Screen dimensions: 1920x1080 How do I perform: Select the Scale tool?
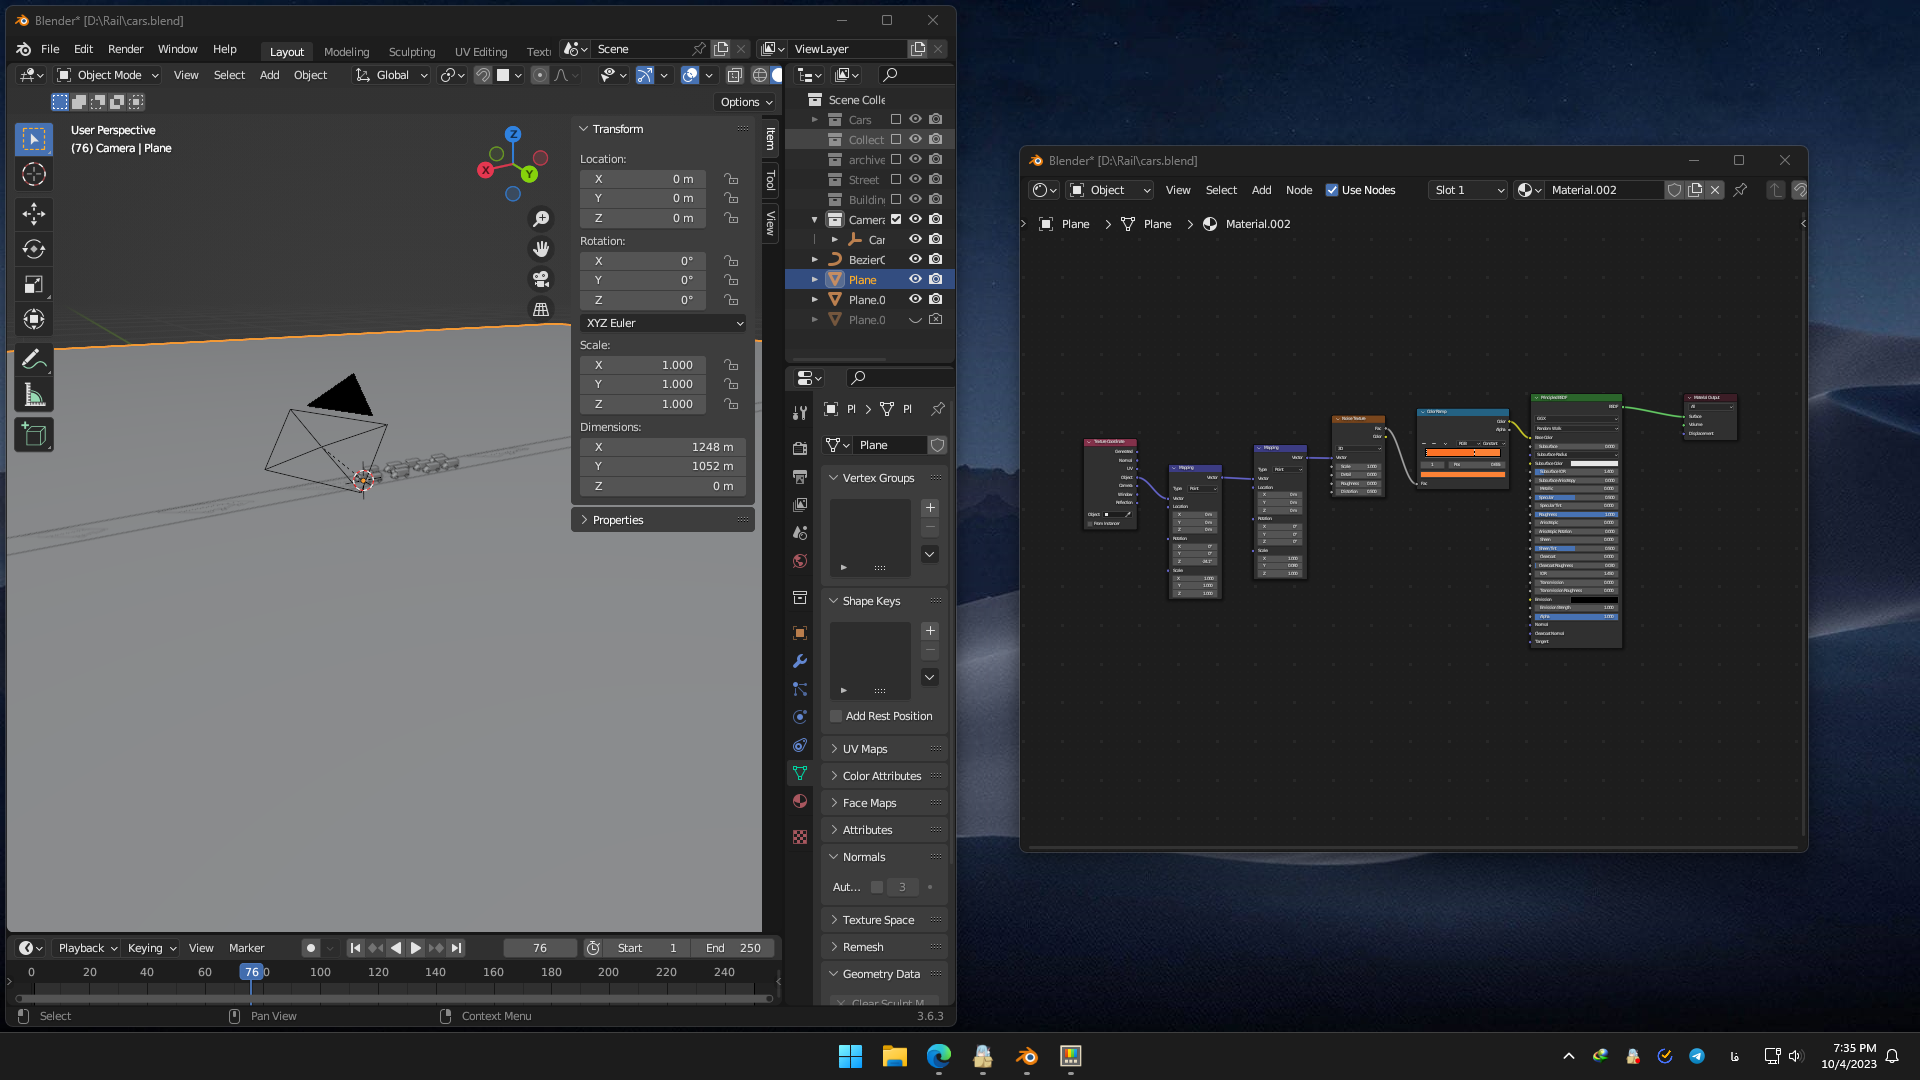pyautogui.click(x=34, y=284)
